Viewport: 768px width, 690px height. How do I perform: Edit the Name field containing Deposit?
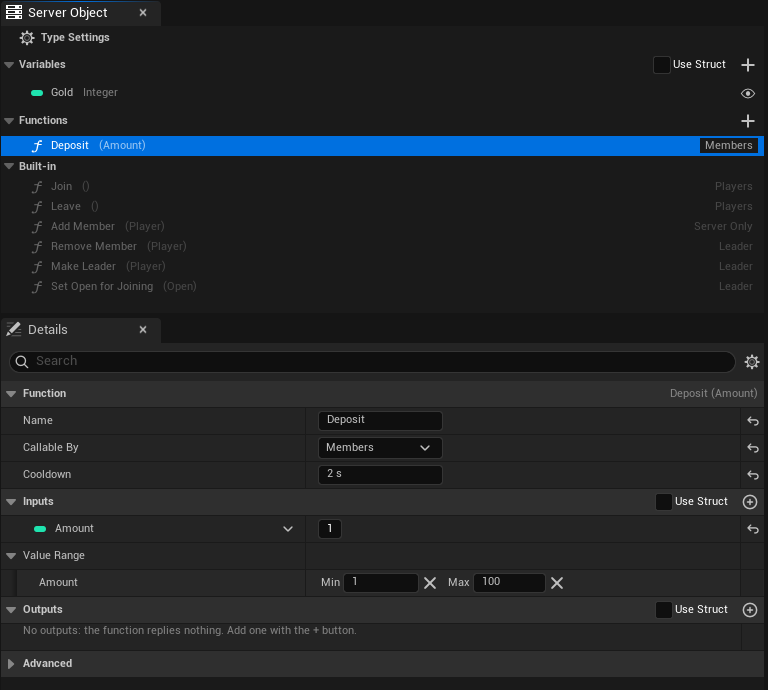tap(380, 420)
